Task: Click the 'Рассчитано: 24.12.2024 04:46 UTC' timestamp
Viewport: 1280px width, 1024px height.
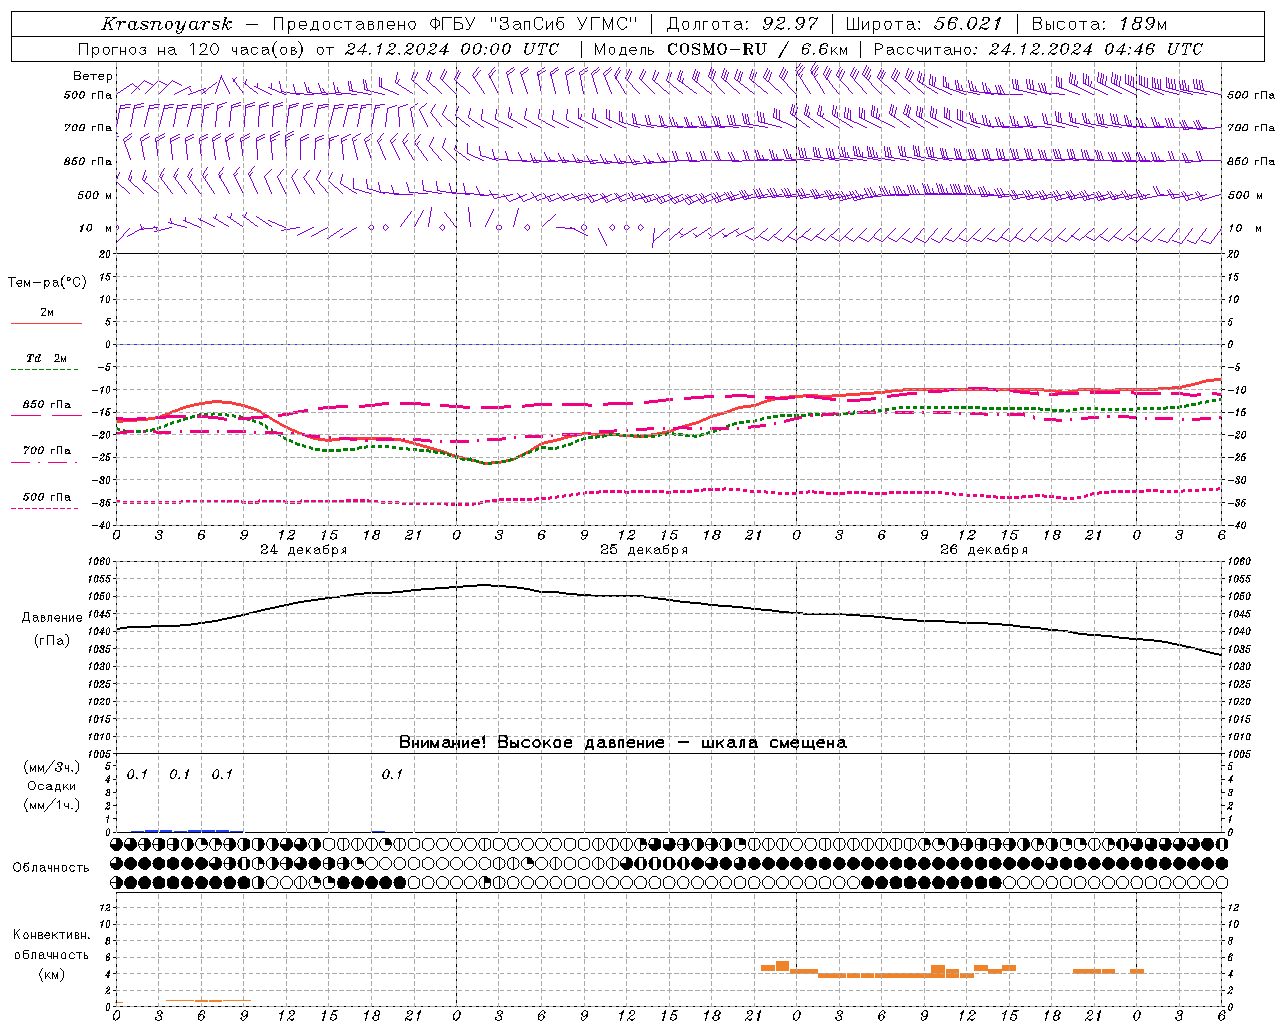Action: pyautogui.click(x=1038, y=49)
